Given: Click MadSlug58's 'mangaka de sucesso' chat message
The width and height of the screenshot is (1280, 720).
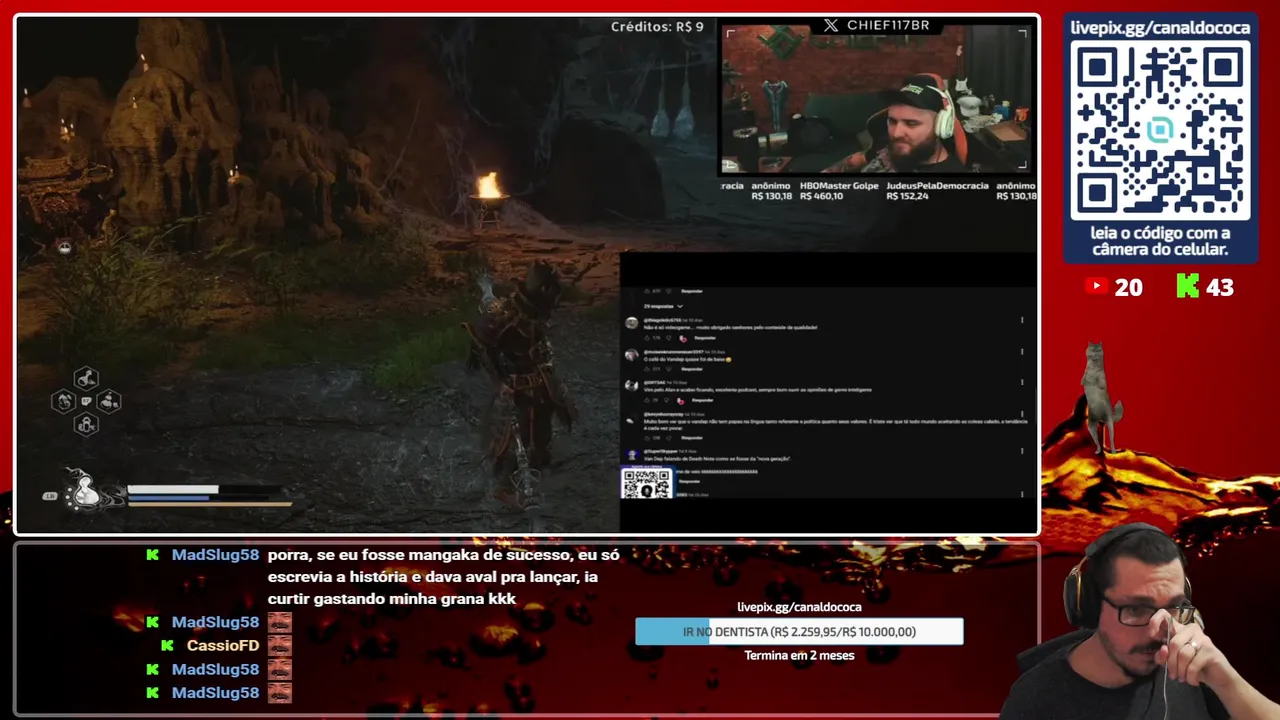Looking at the screenshot, I should [x=443, y=577].
